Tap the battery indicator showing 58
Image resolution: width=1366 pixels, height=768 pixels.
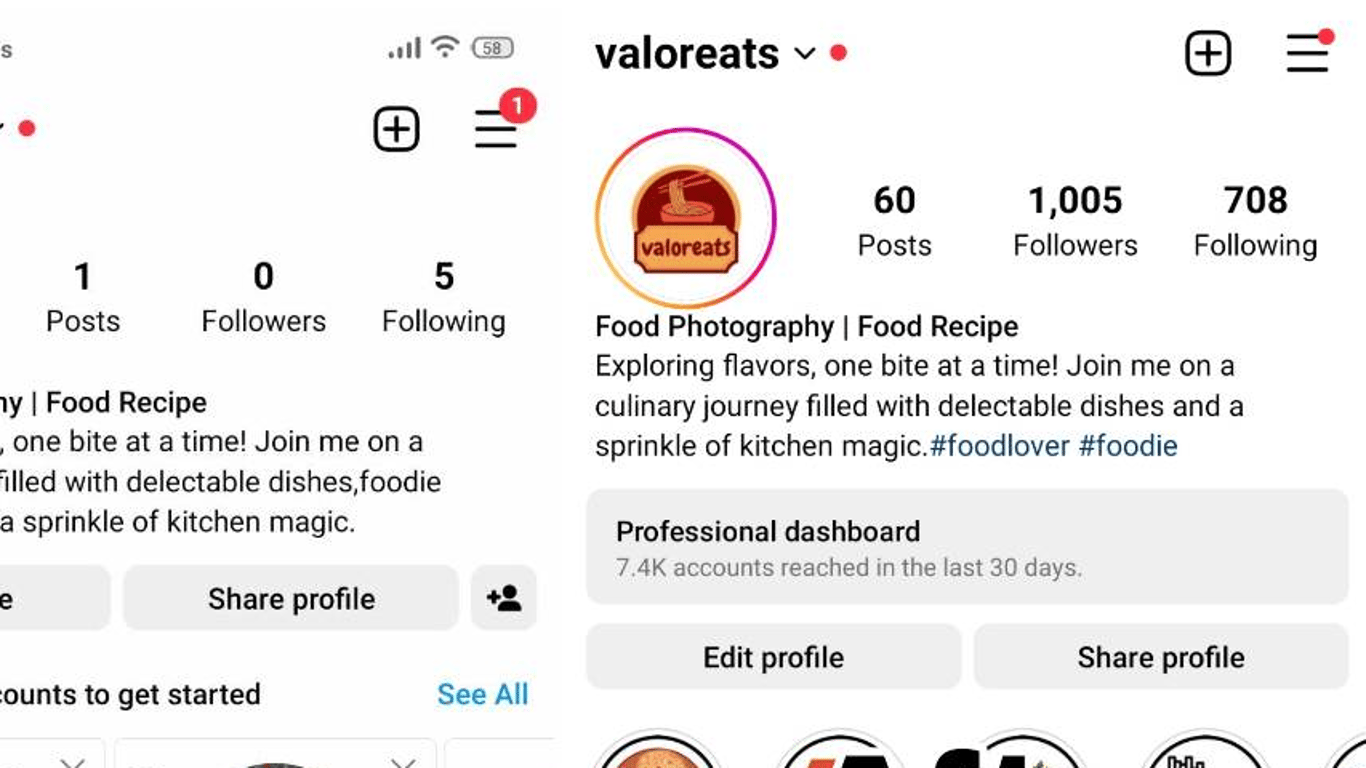[x=492, y=47]
